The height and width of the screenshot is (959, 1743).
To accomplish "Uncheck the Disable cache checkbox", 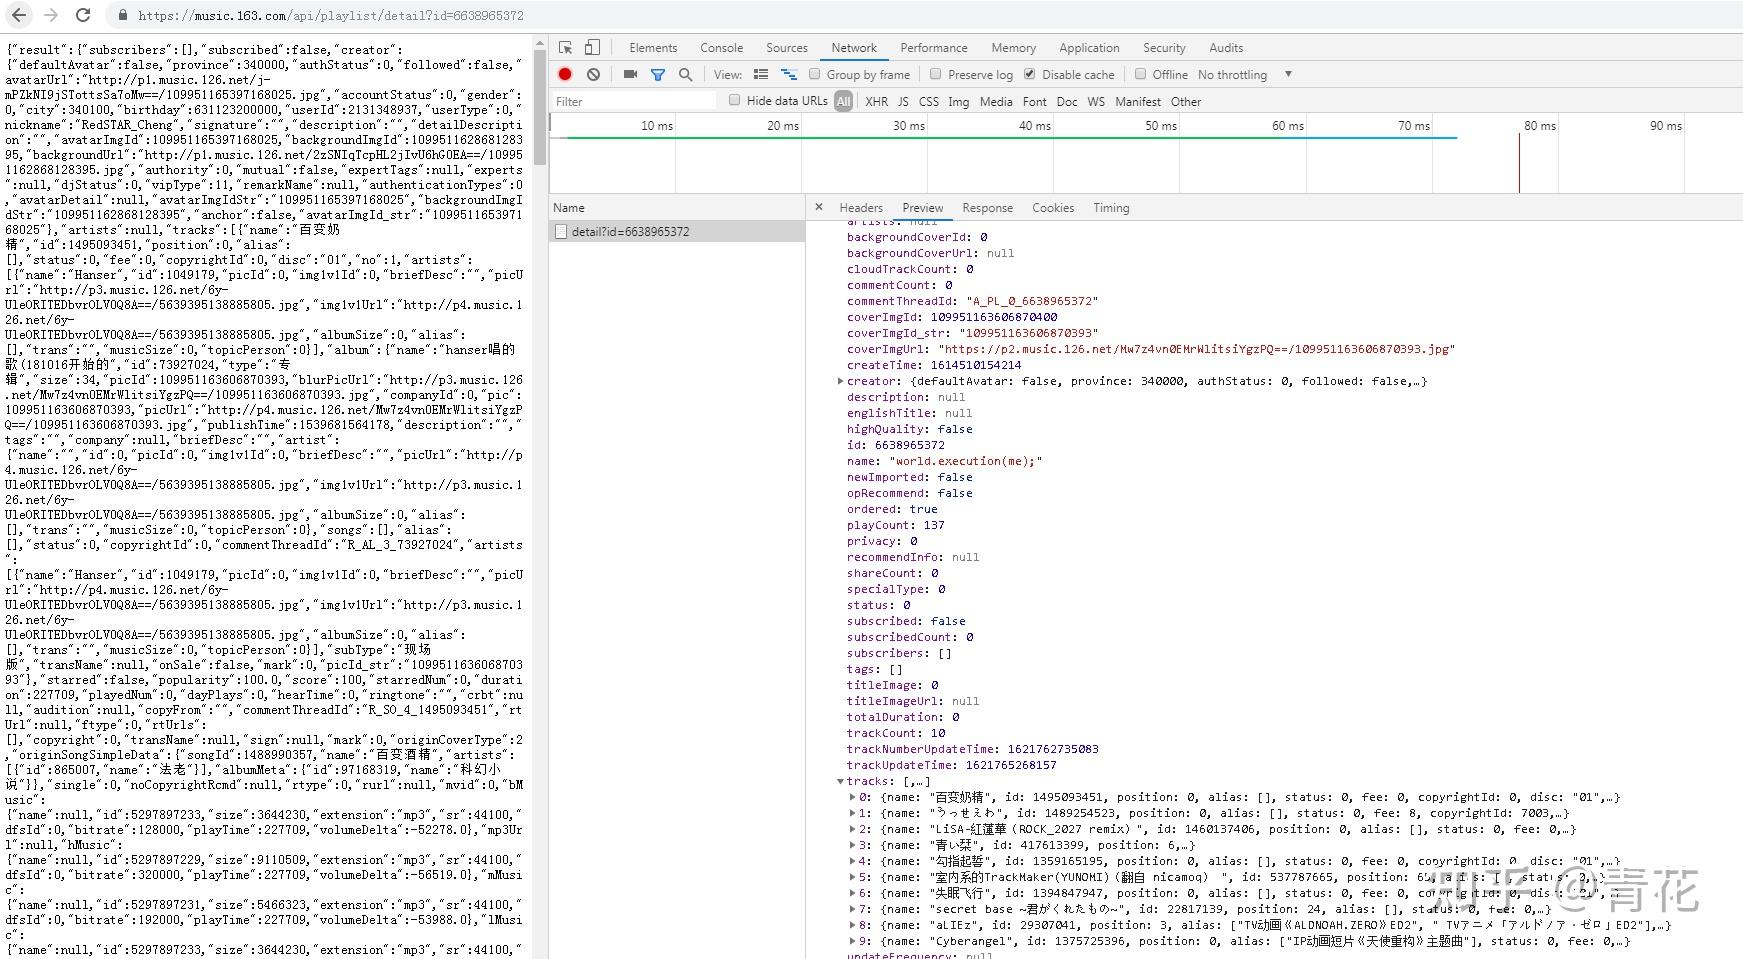I will [1029, 74].
